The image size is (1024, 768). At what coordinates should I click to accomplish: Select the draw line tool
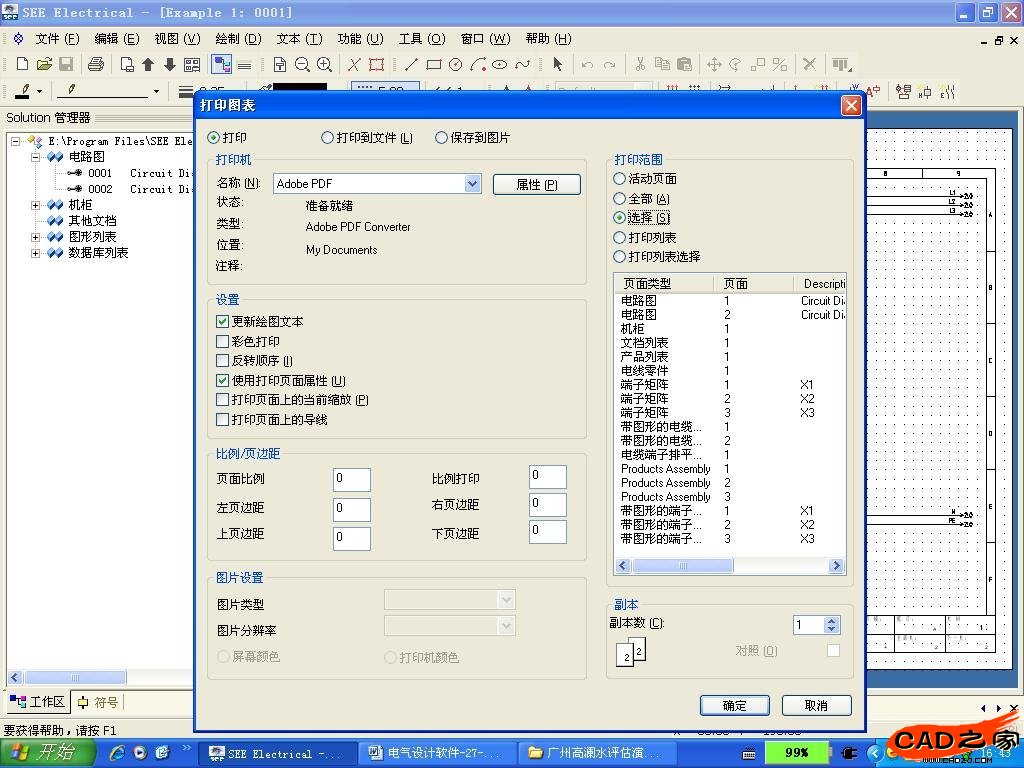[x=411, y=64]
